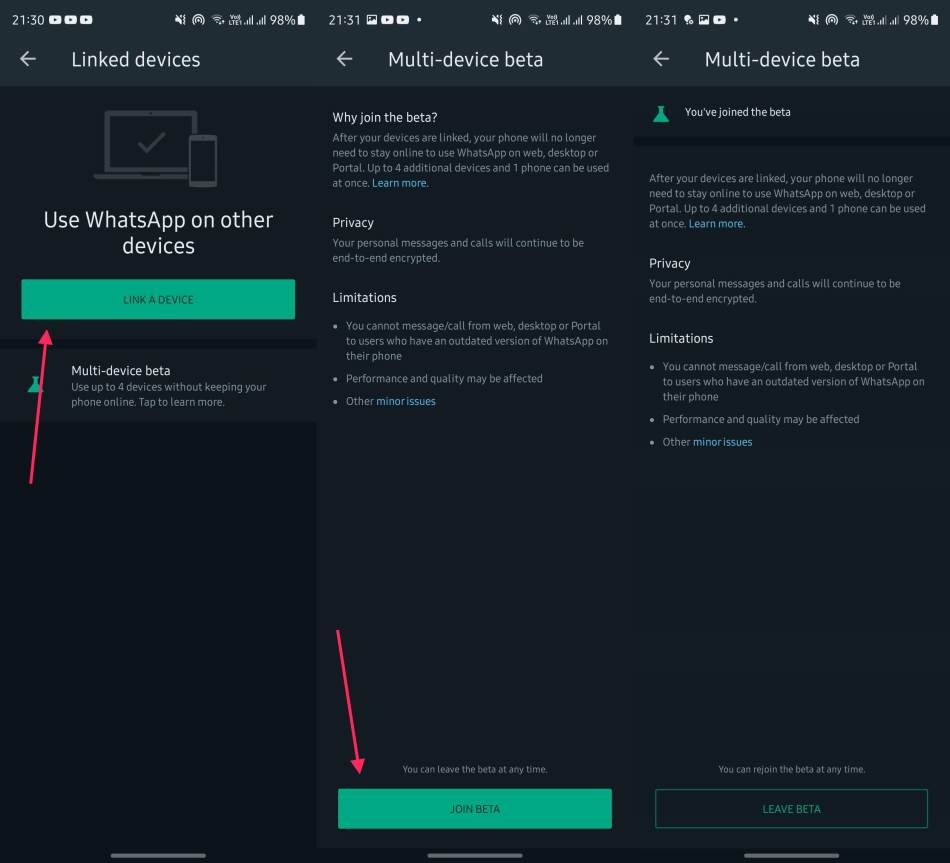Open the Multi-device beta list row

coord(158,385)
